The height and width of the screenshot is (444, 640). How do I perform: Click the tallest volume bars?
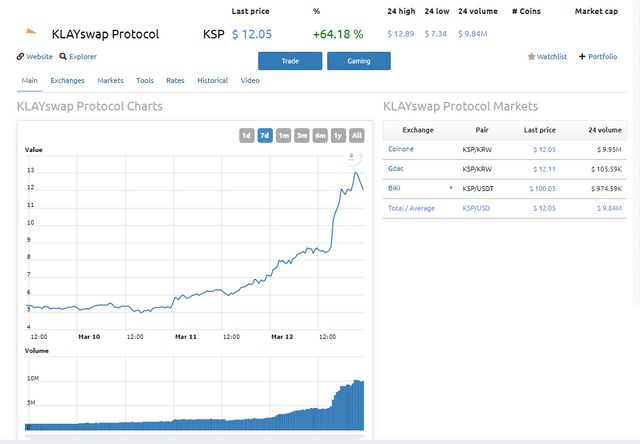[358, 405]
